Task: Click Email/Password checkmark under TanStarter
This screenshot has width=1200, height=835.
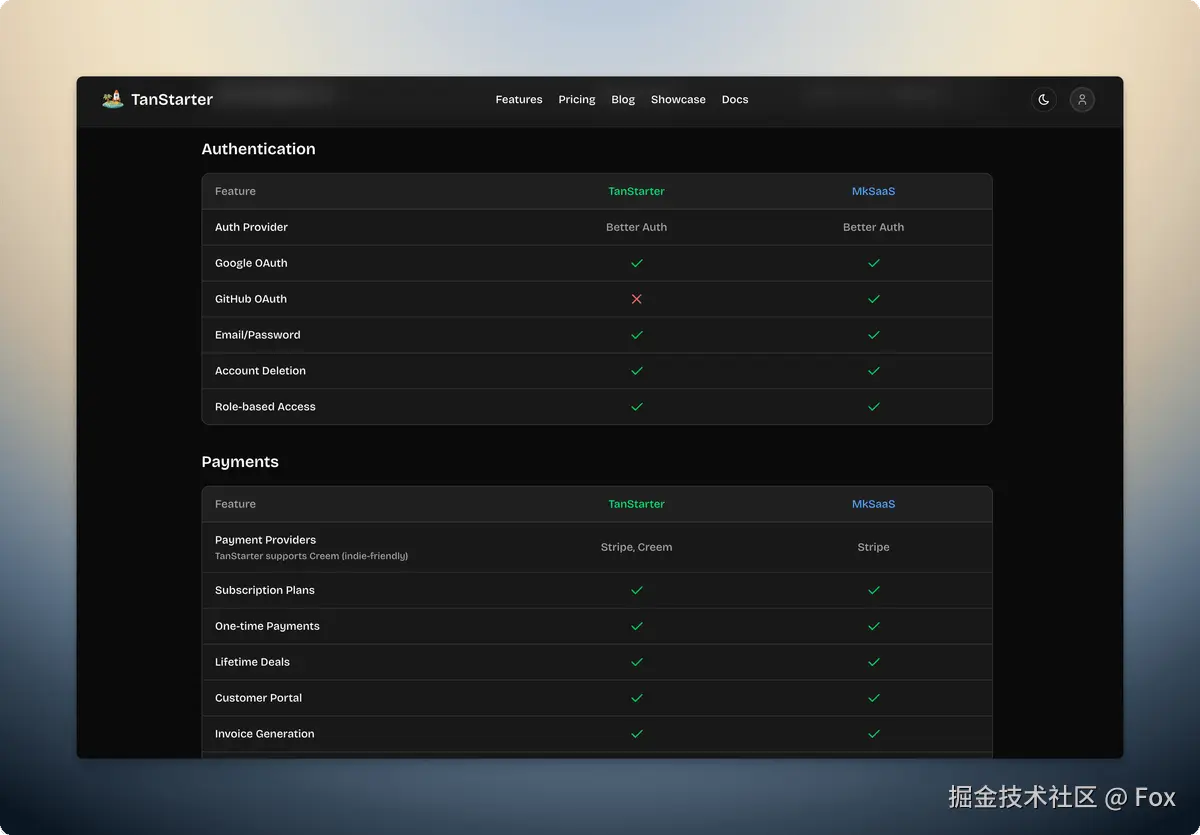Action: 637,335
